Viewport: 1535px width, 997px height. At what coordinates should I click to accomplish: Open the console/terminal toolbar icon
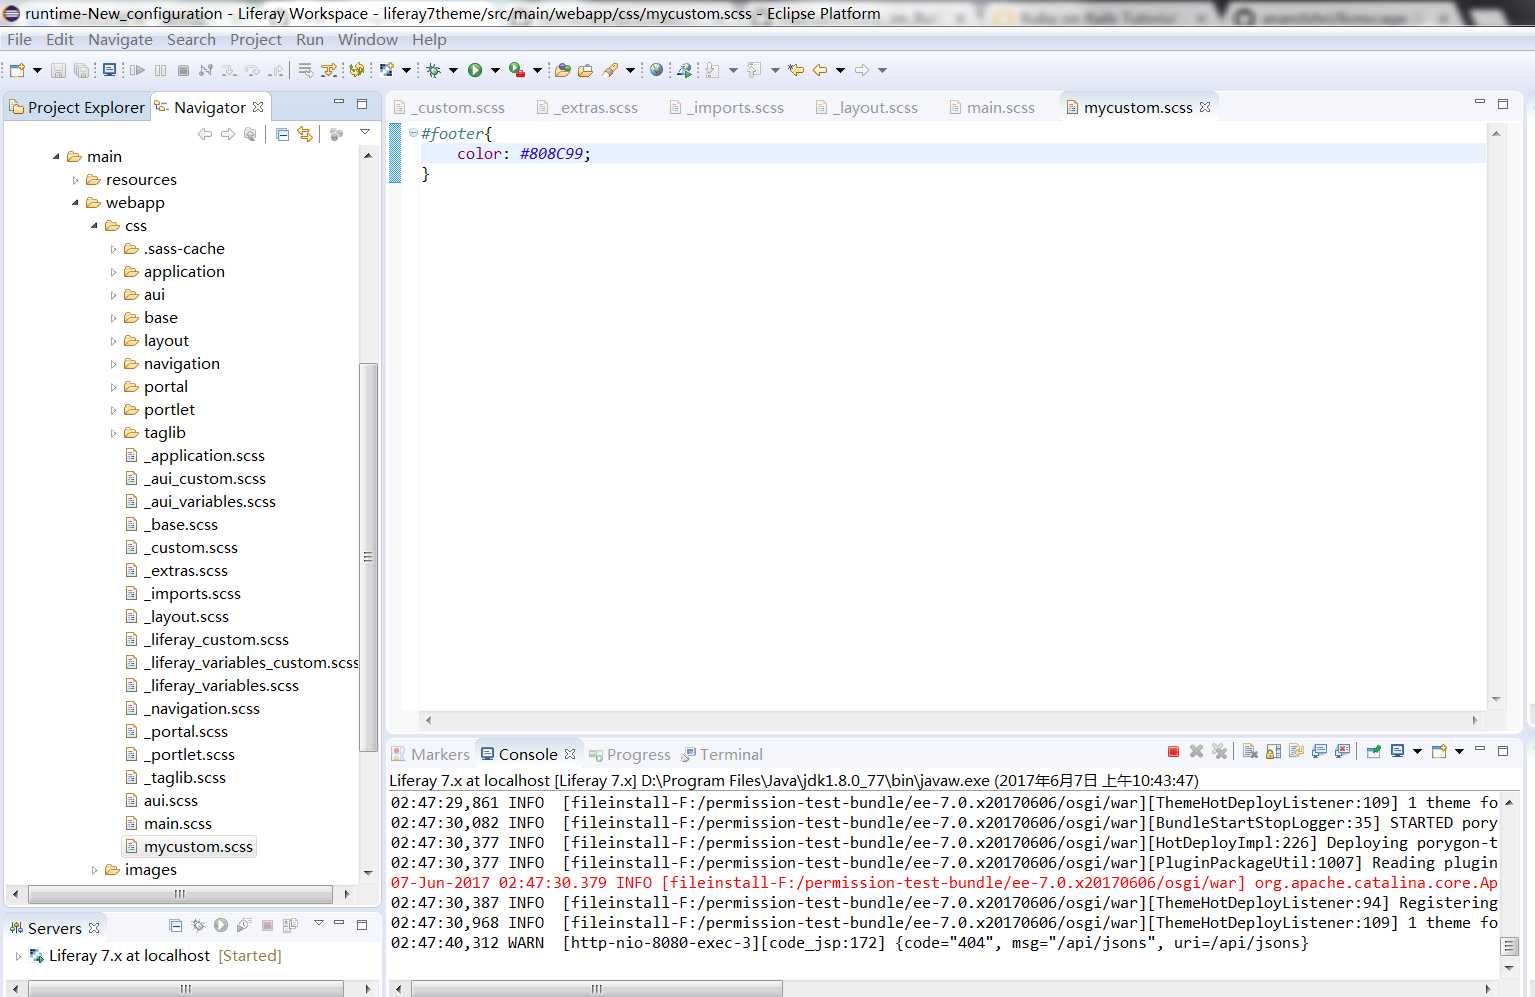coord(109,70)
